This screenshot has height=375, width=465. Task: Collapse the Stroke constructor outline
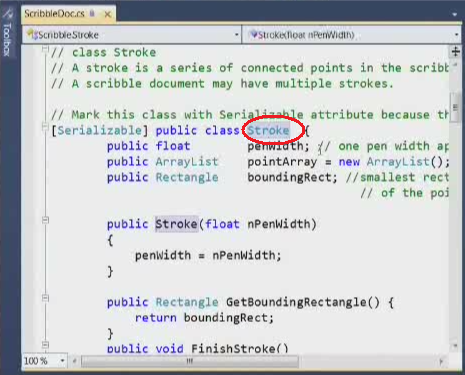45,220
